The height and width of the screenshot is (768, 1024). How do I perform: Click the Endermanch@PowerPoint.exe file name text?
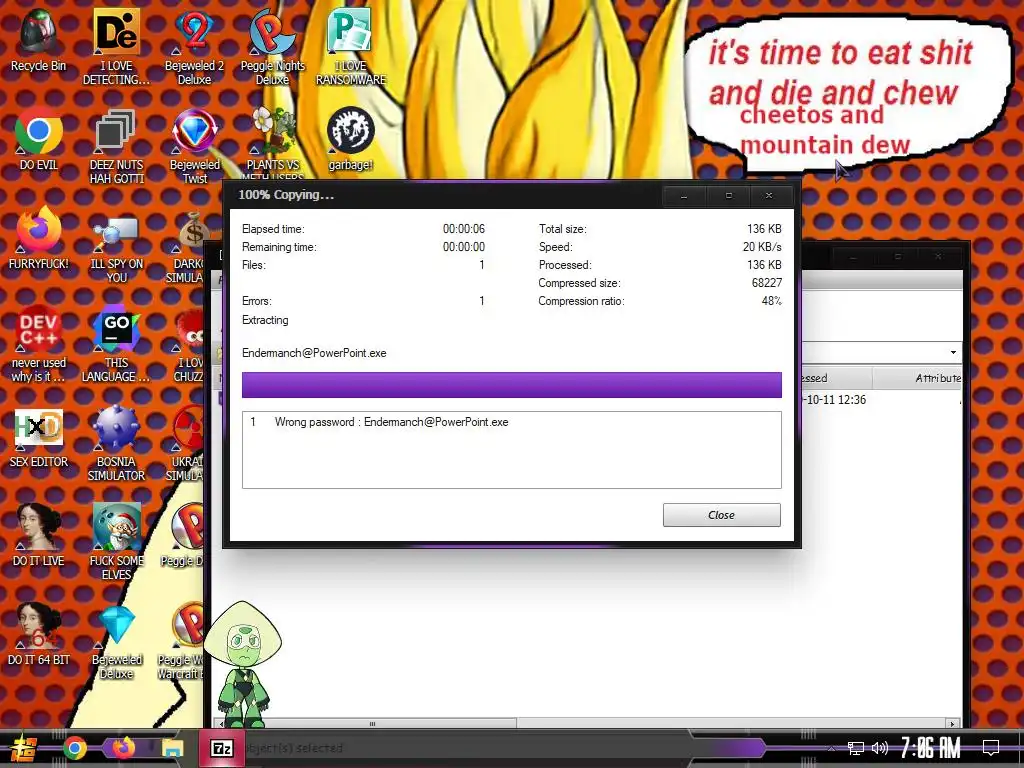314,353
